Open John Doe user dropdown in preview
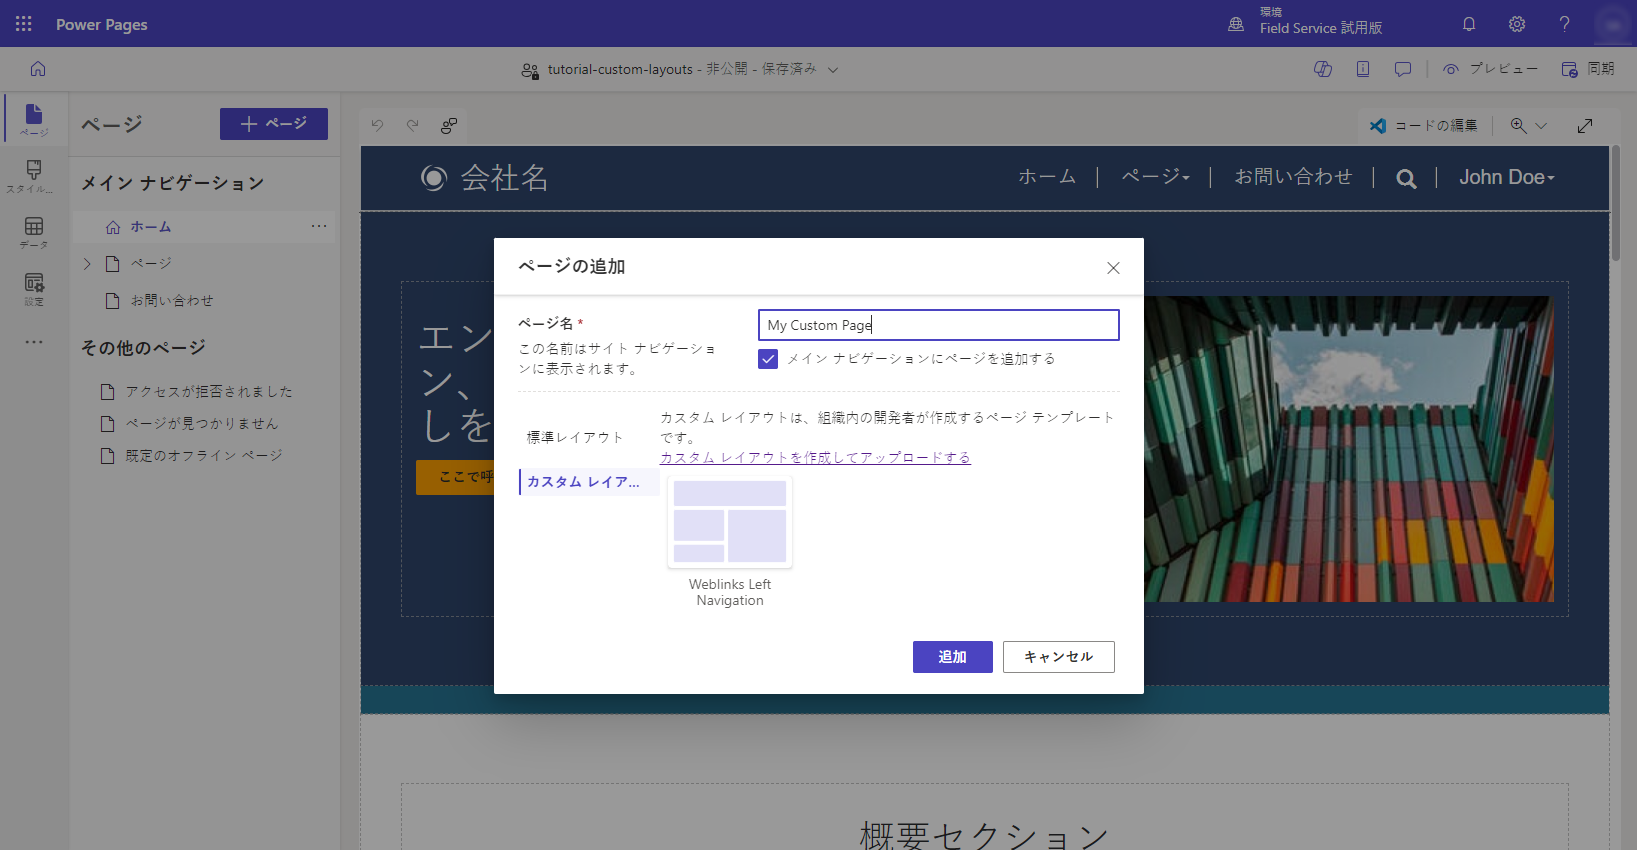 pyautogui.click(x=1507, y=177)
